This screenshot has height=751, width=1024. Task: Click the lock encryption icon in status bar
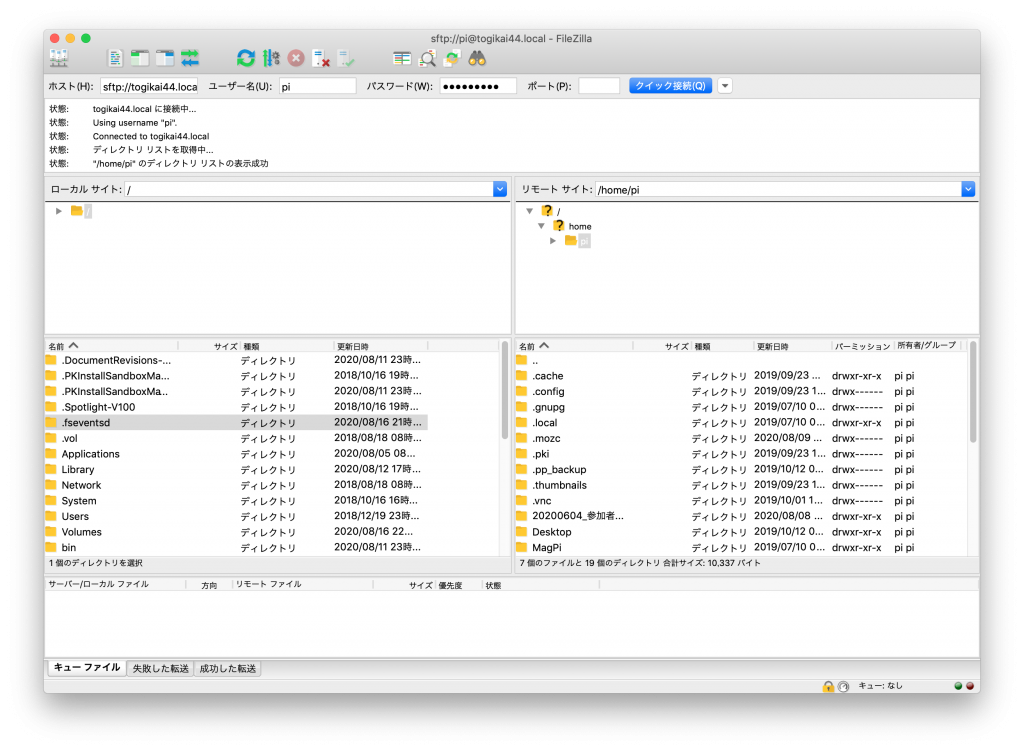828,686
